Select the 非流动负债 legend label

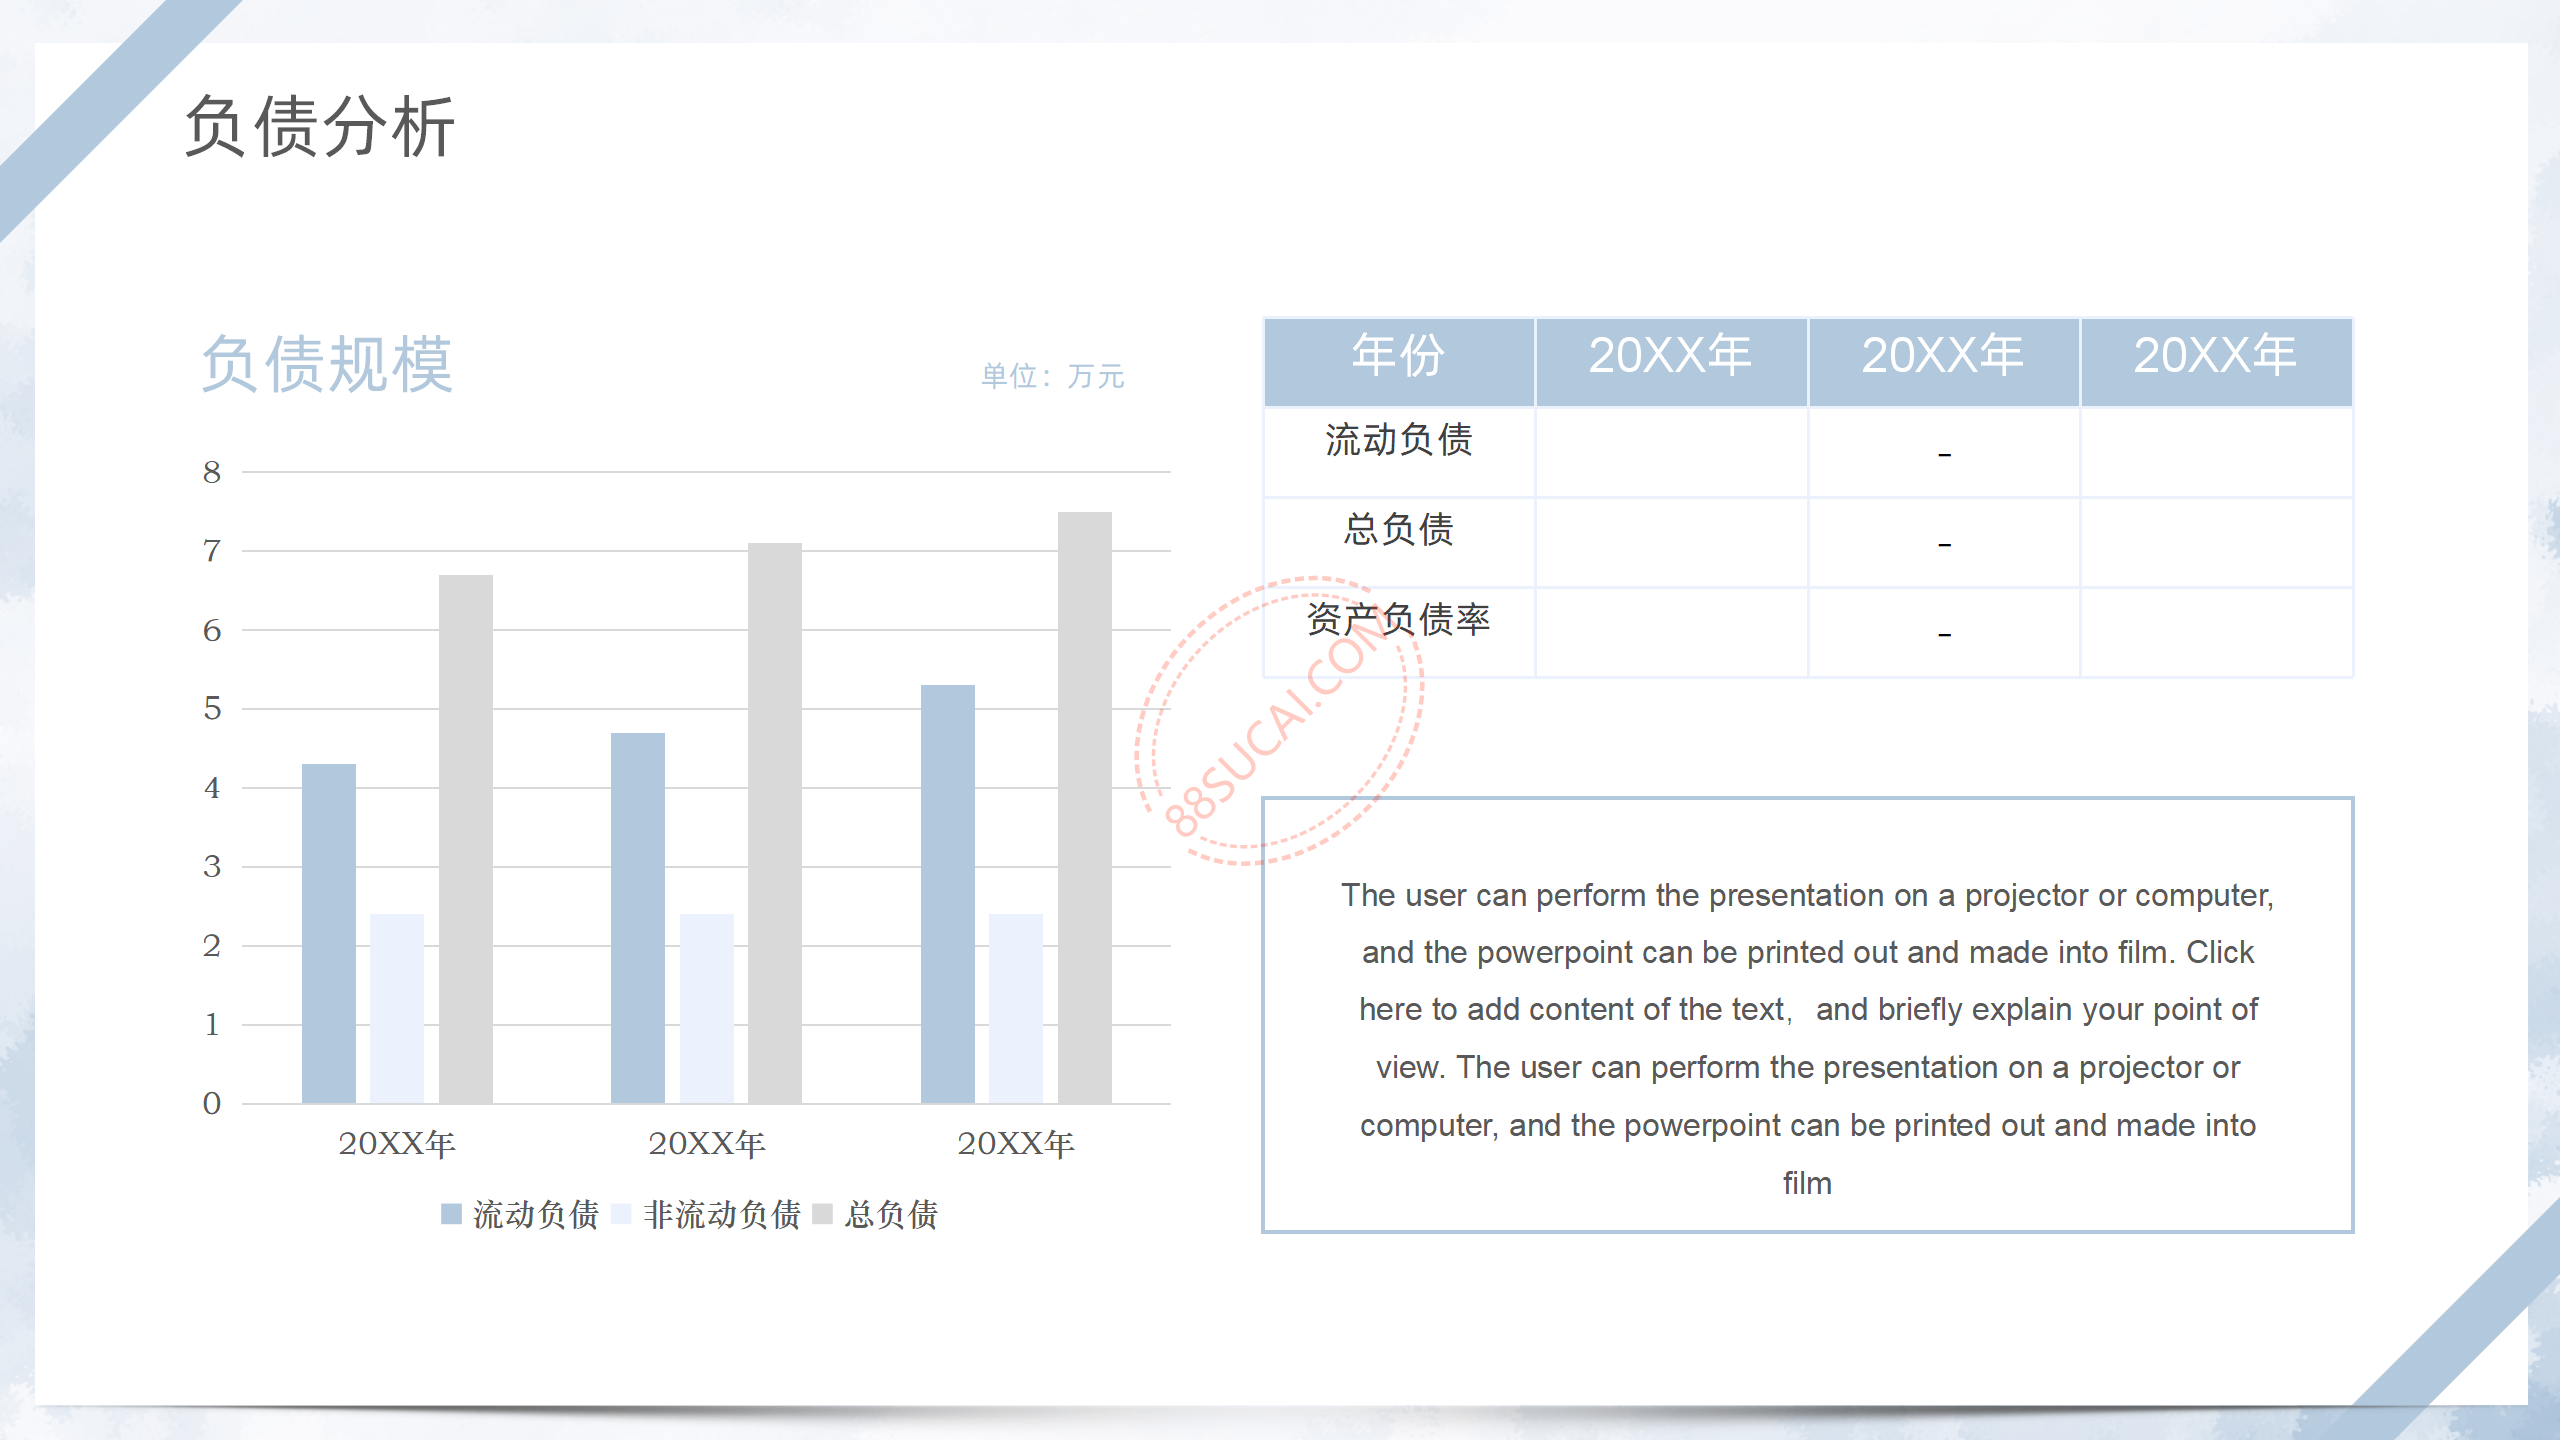pyautogui.click(x=722, y=1215)
